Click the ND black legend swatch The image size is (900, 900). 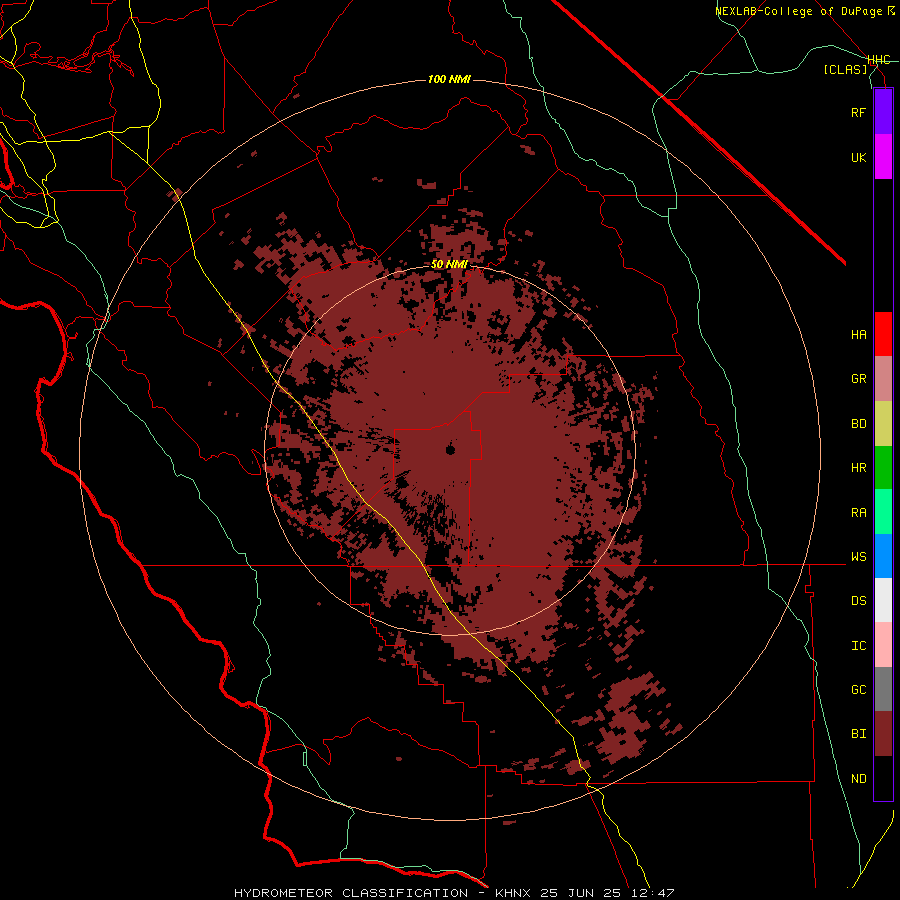pos(883,778)
